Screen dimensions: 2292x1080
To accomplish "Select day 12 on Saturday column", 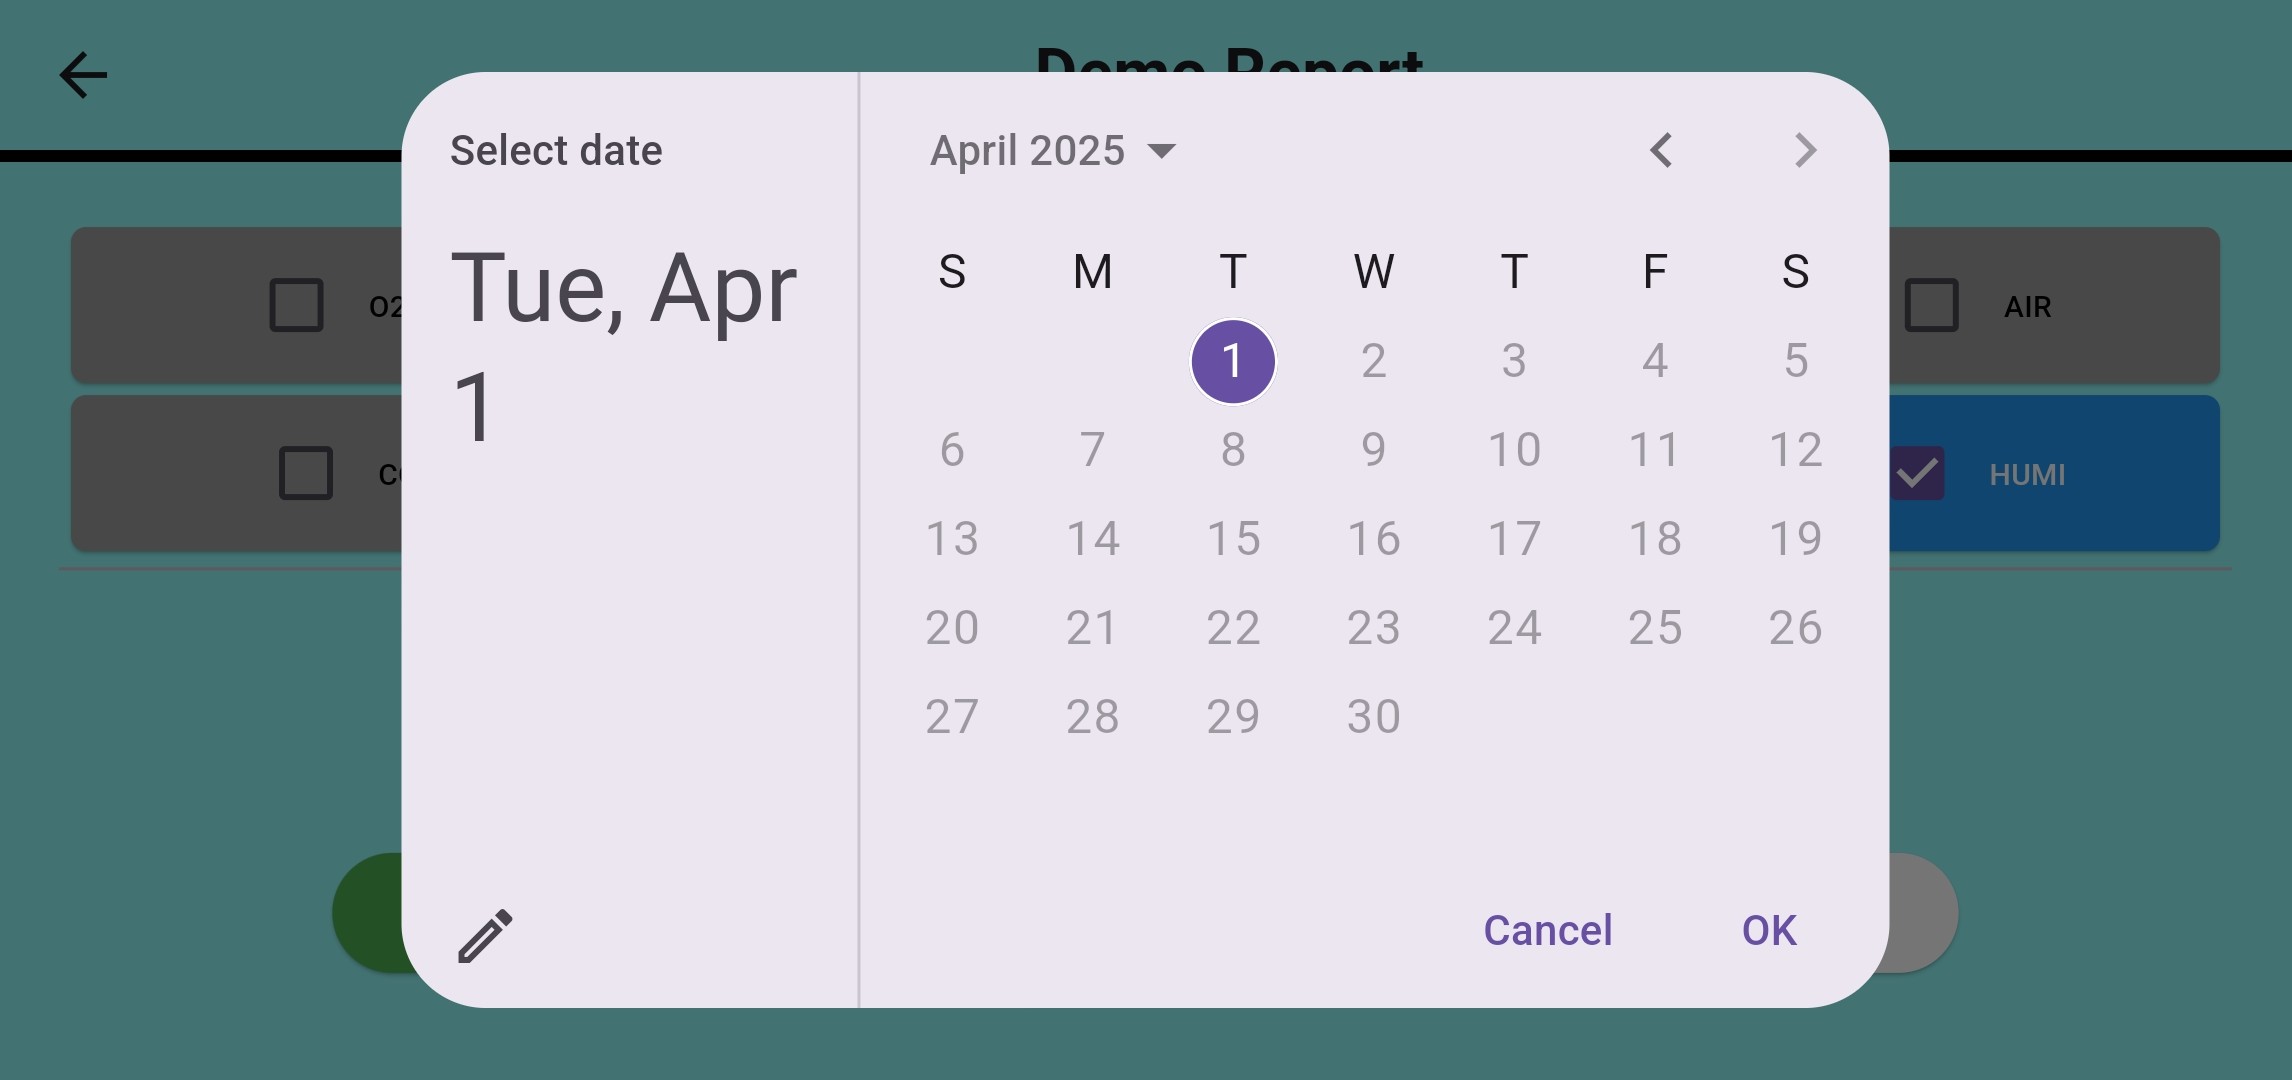I will pyautogui.click(x=1796, y=450).
